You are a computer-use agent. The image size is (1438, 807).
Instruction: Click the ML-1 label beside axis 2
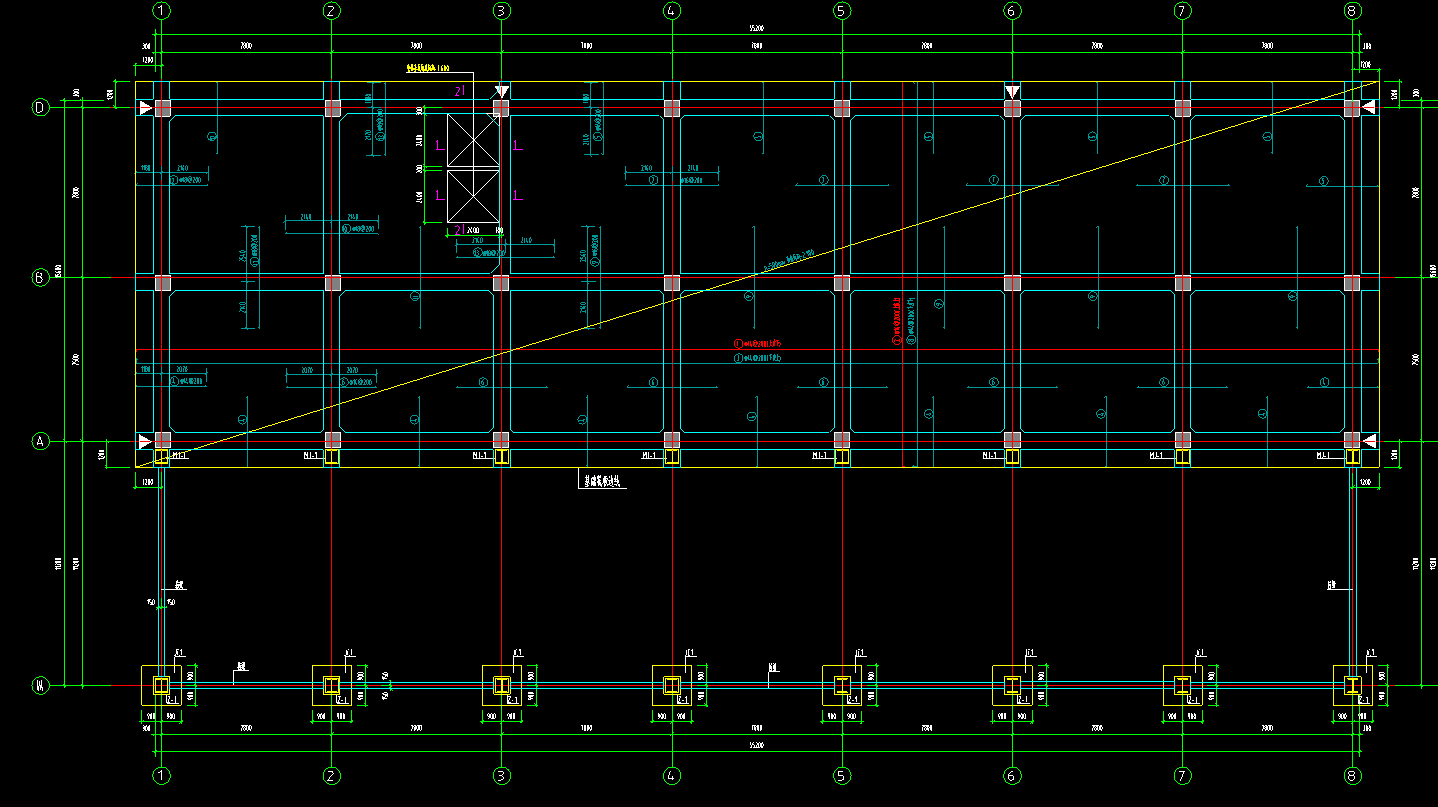[311, 455]
